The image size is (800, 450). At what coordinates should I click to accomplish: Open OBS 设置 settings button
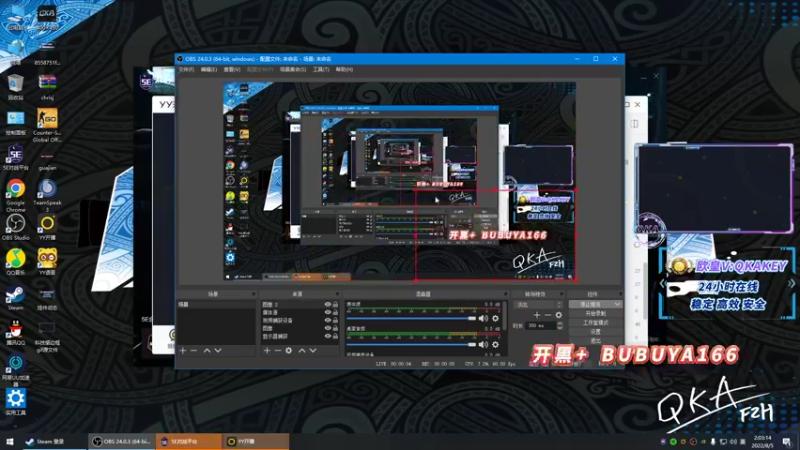click(x=595, y=332)
